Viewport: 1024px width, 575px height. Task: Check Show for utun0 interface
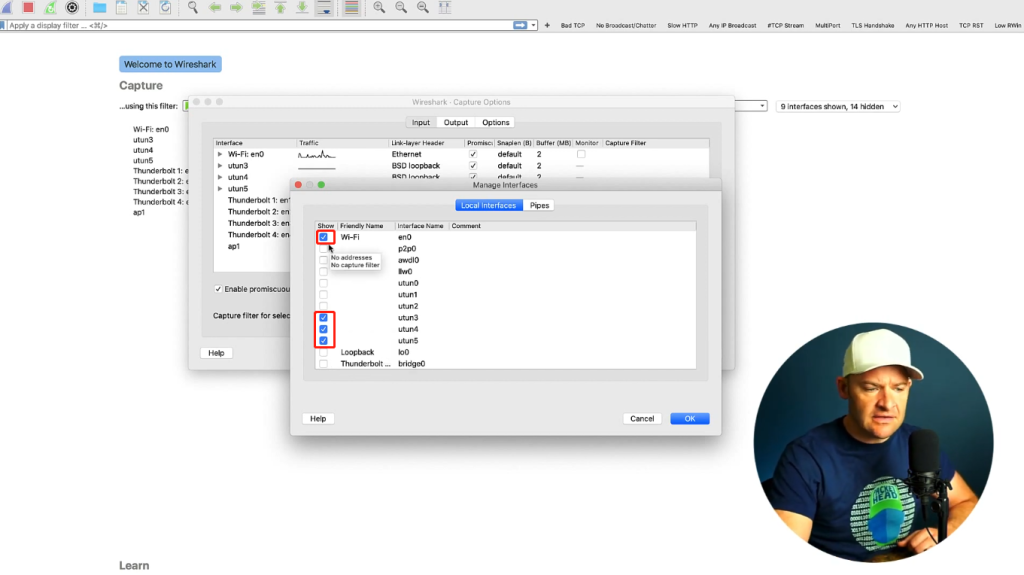(323, 283)
